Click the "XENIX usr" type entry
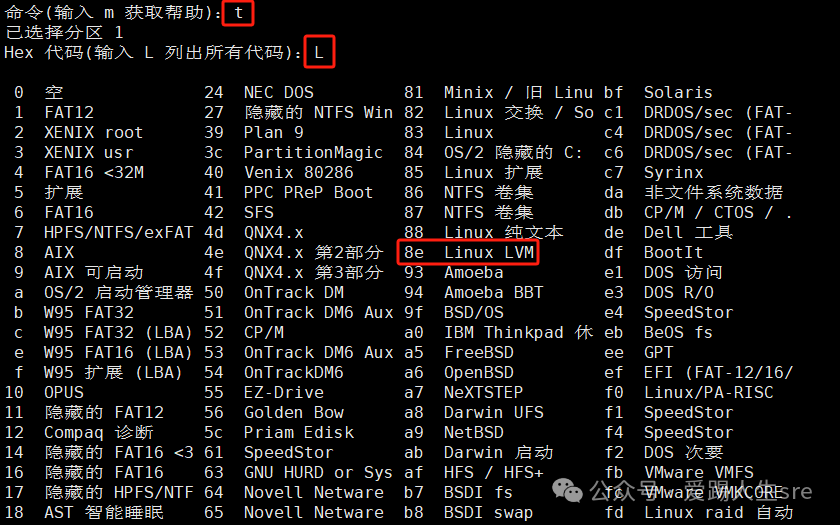840x525 pixels. click(x=89, y=153)
